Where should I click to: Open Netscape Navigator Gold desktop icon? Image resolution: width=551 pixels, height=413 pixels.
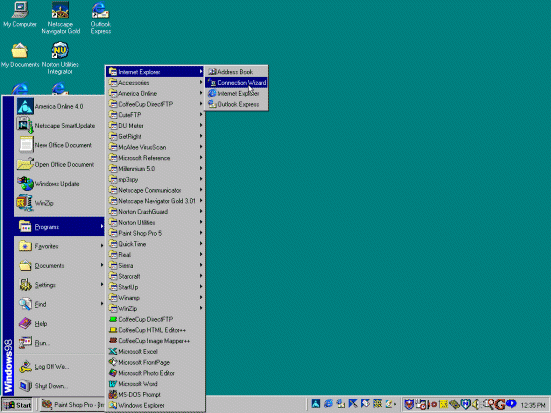tap(60, 18)
